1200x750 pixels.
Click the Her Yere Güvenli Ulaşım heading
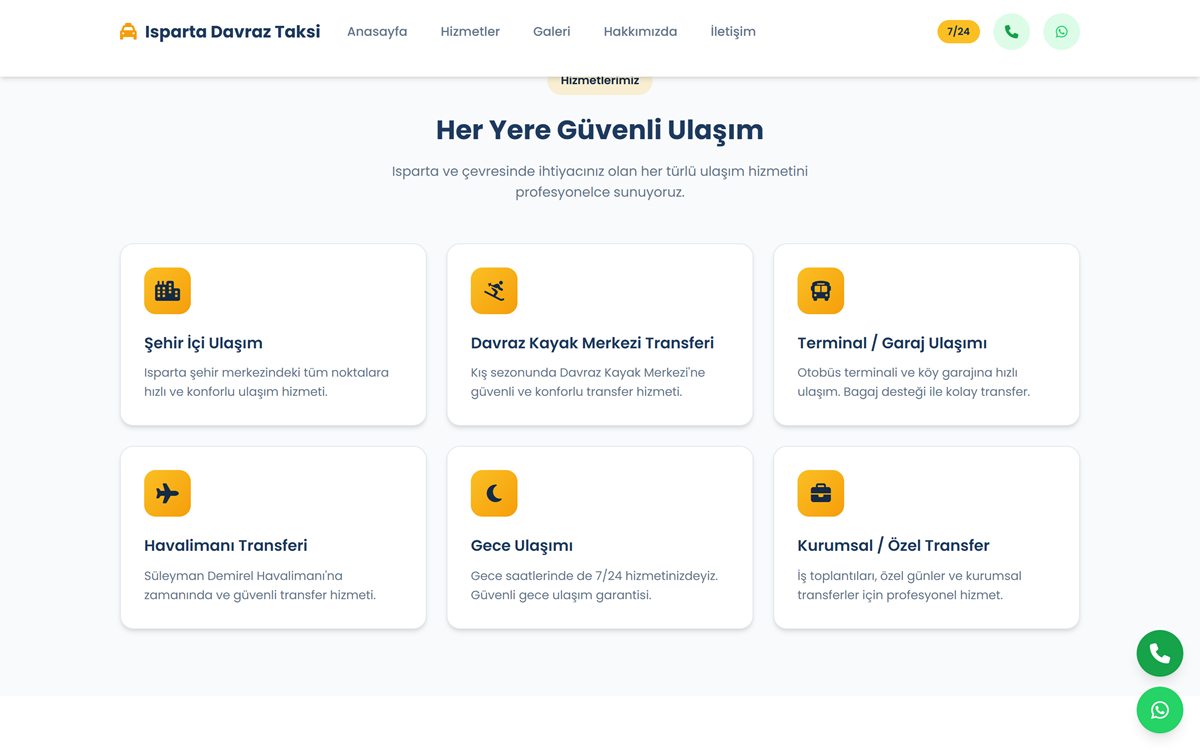point(600,130)
